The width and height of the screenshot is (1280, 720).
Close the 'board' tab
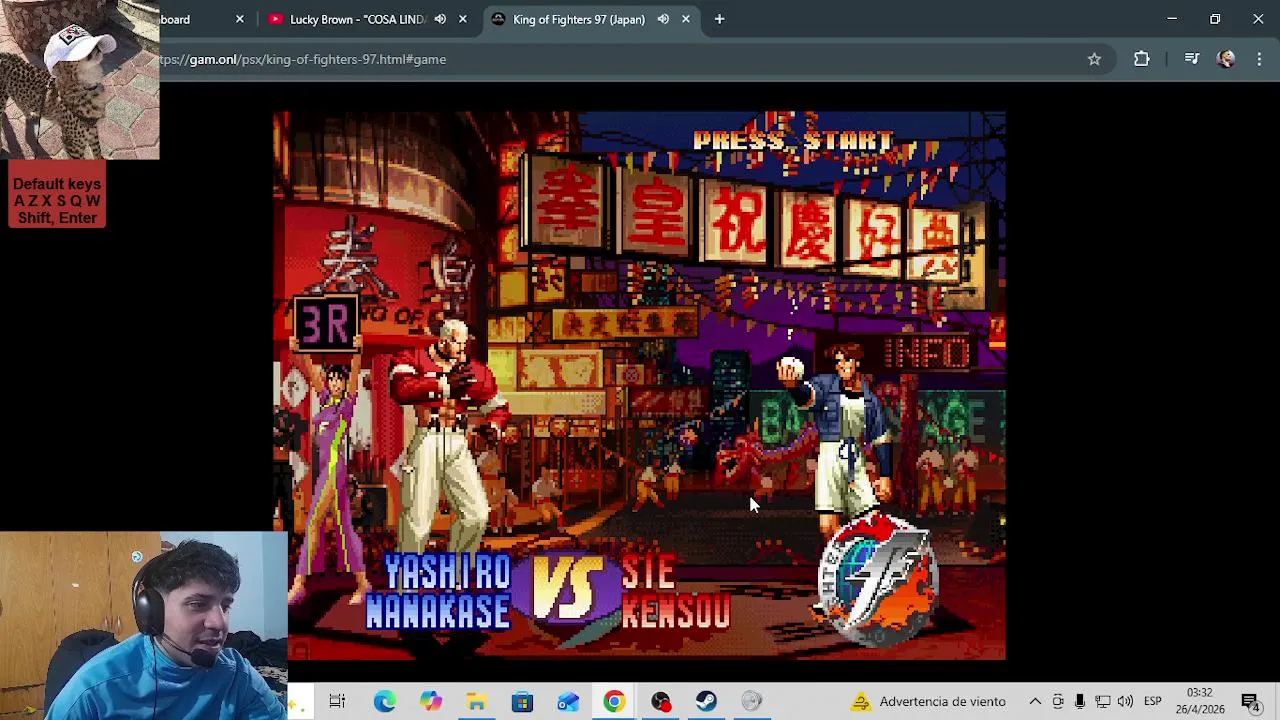(239, 19)
